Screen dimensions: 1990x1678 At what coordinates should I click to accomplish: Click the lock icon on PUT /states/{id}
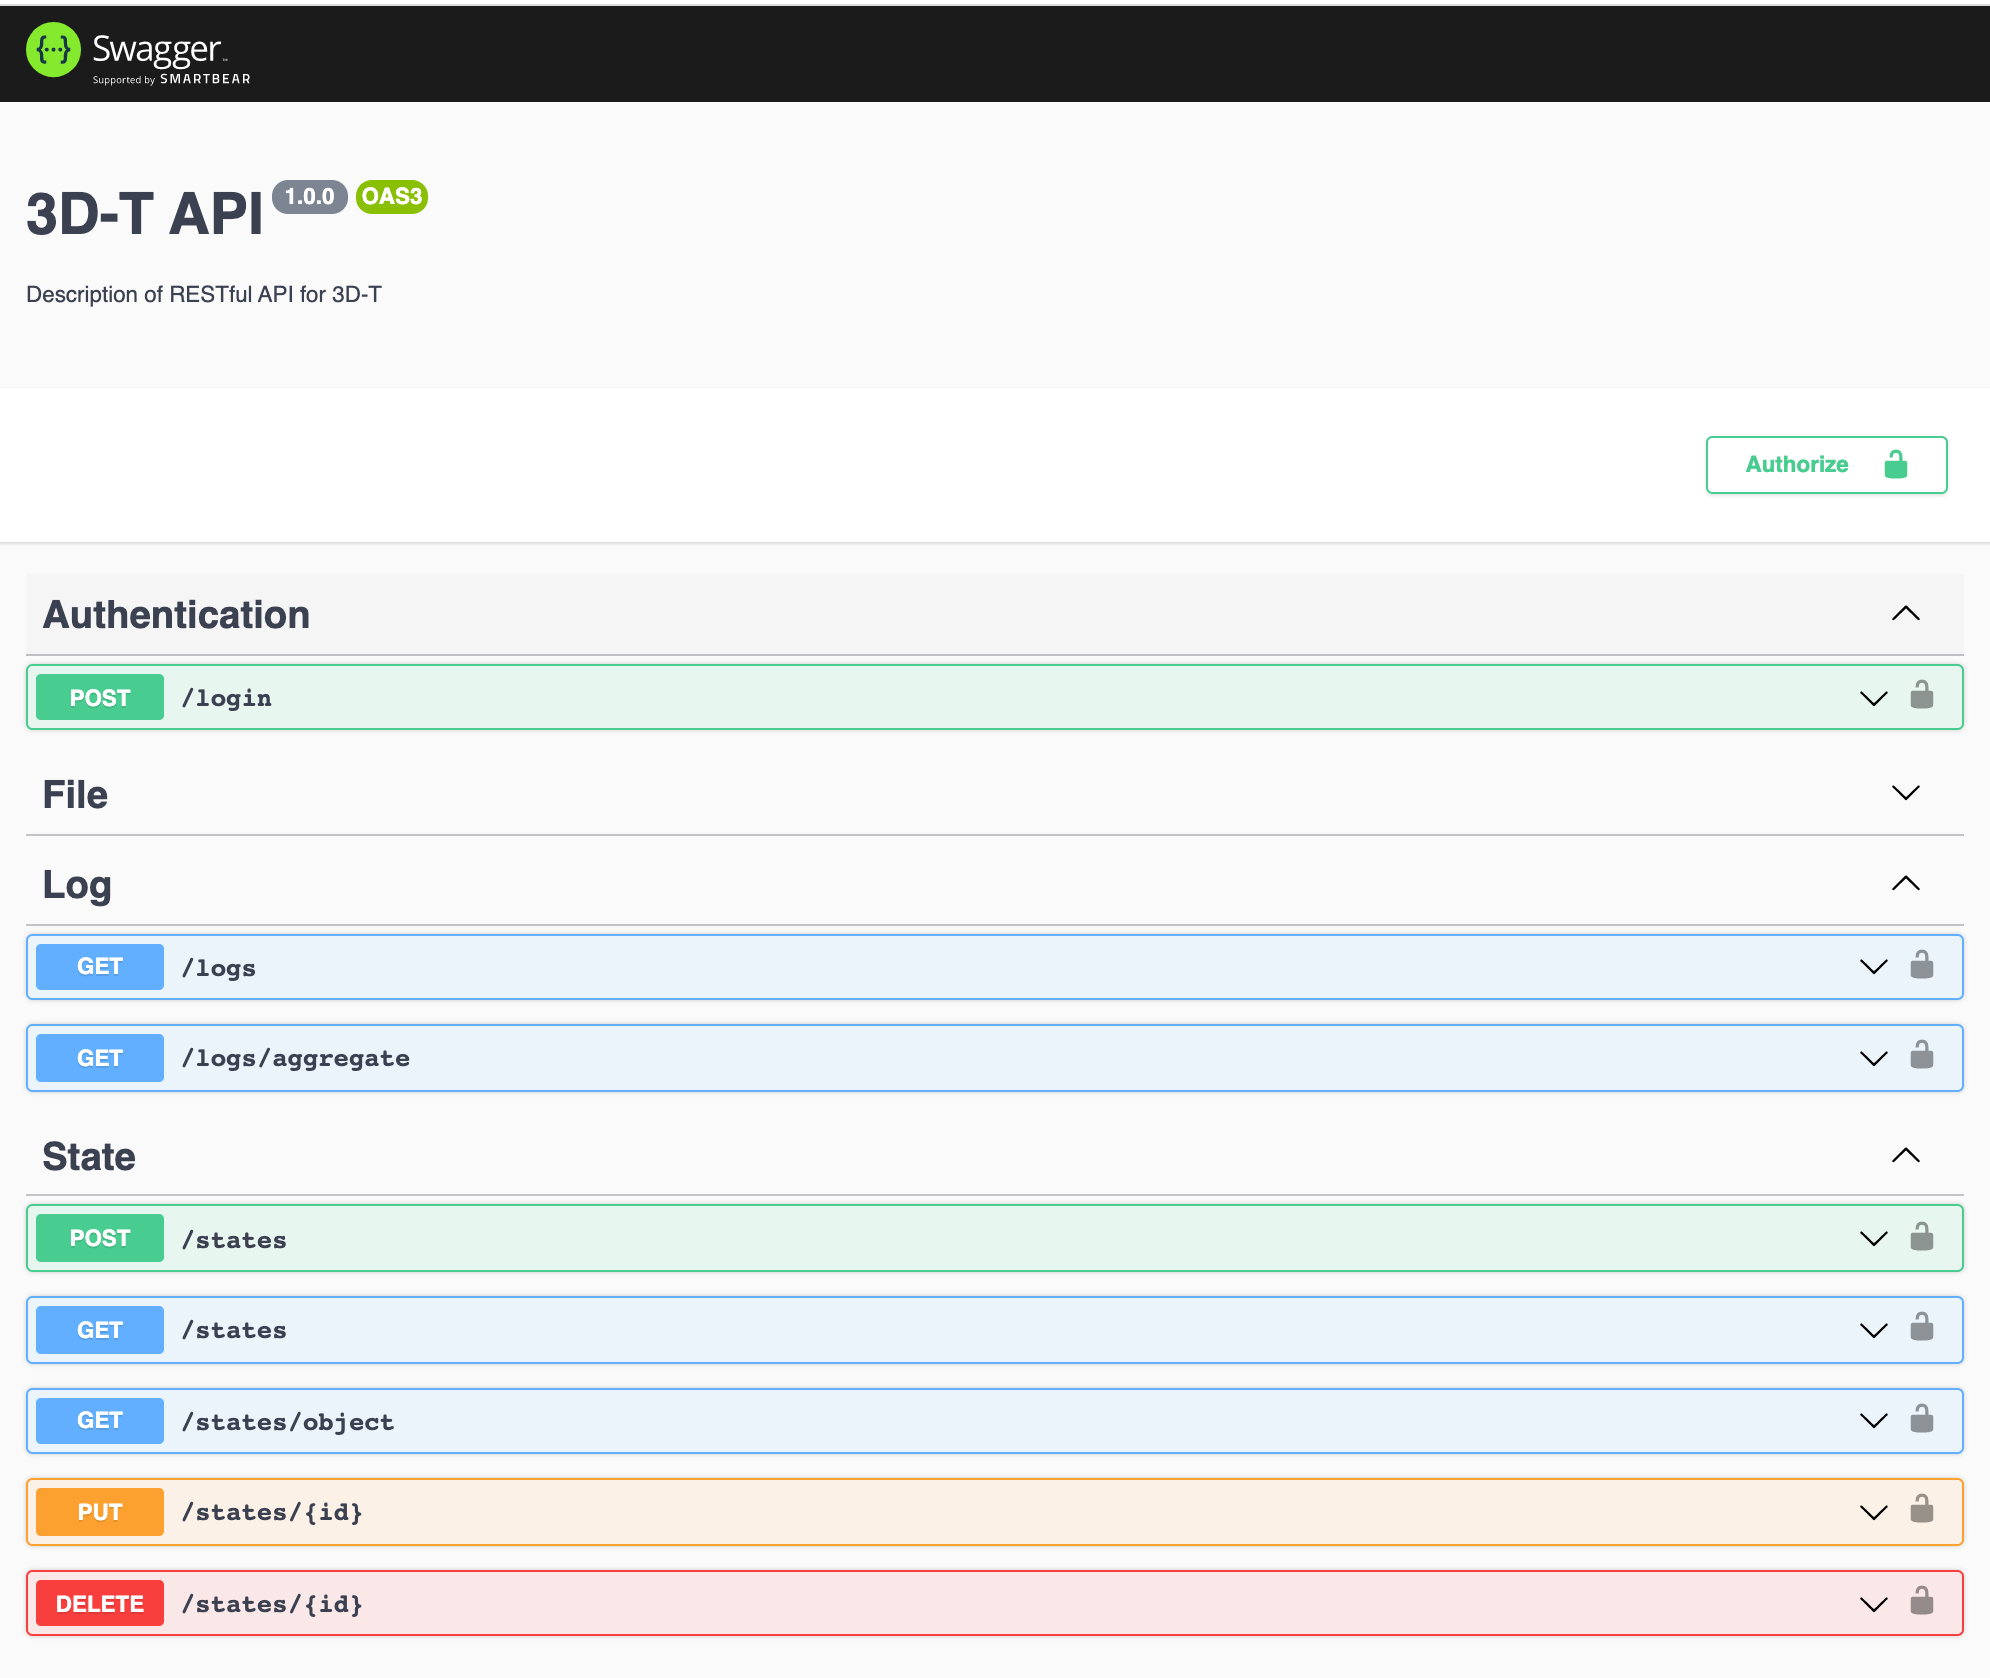pyautogui.click(x=1922, y=1509)
